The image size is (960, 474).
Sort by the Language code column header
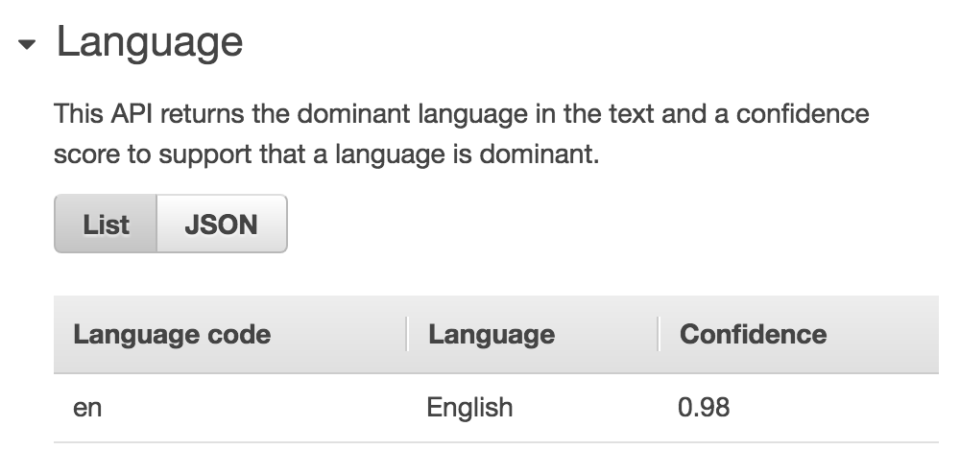coord(172,334)
